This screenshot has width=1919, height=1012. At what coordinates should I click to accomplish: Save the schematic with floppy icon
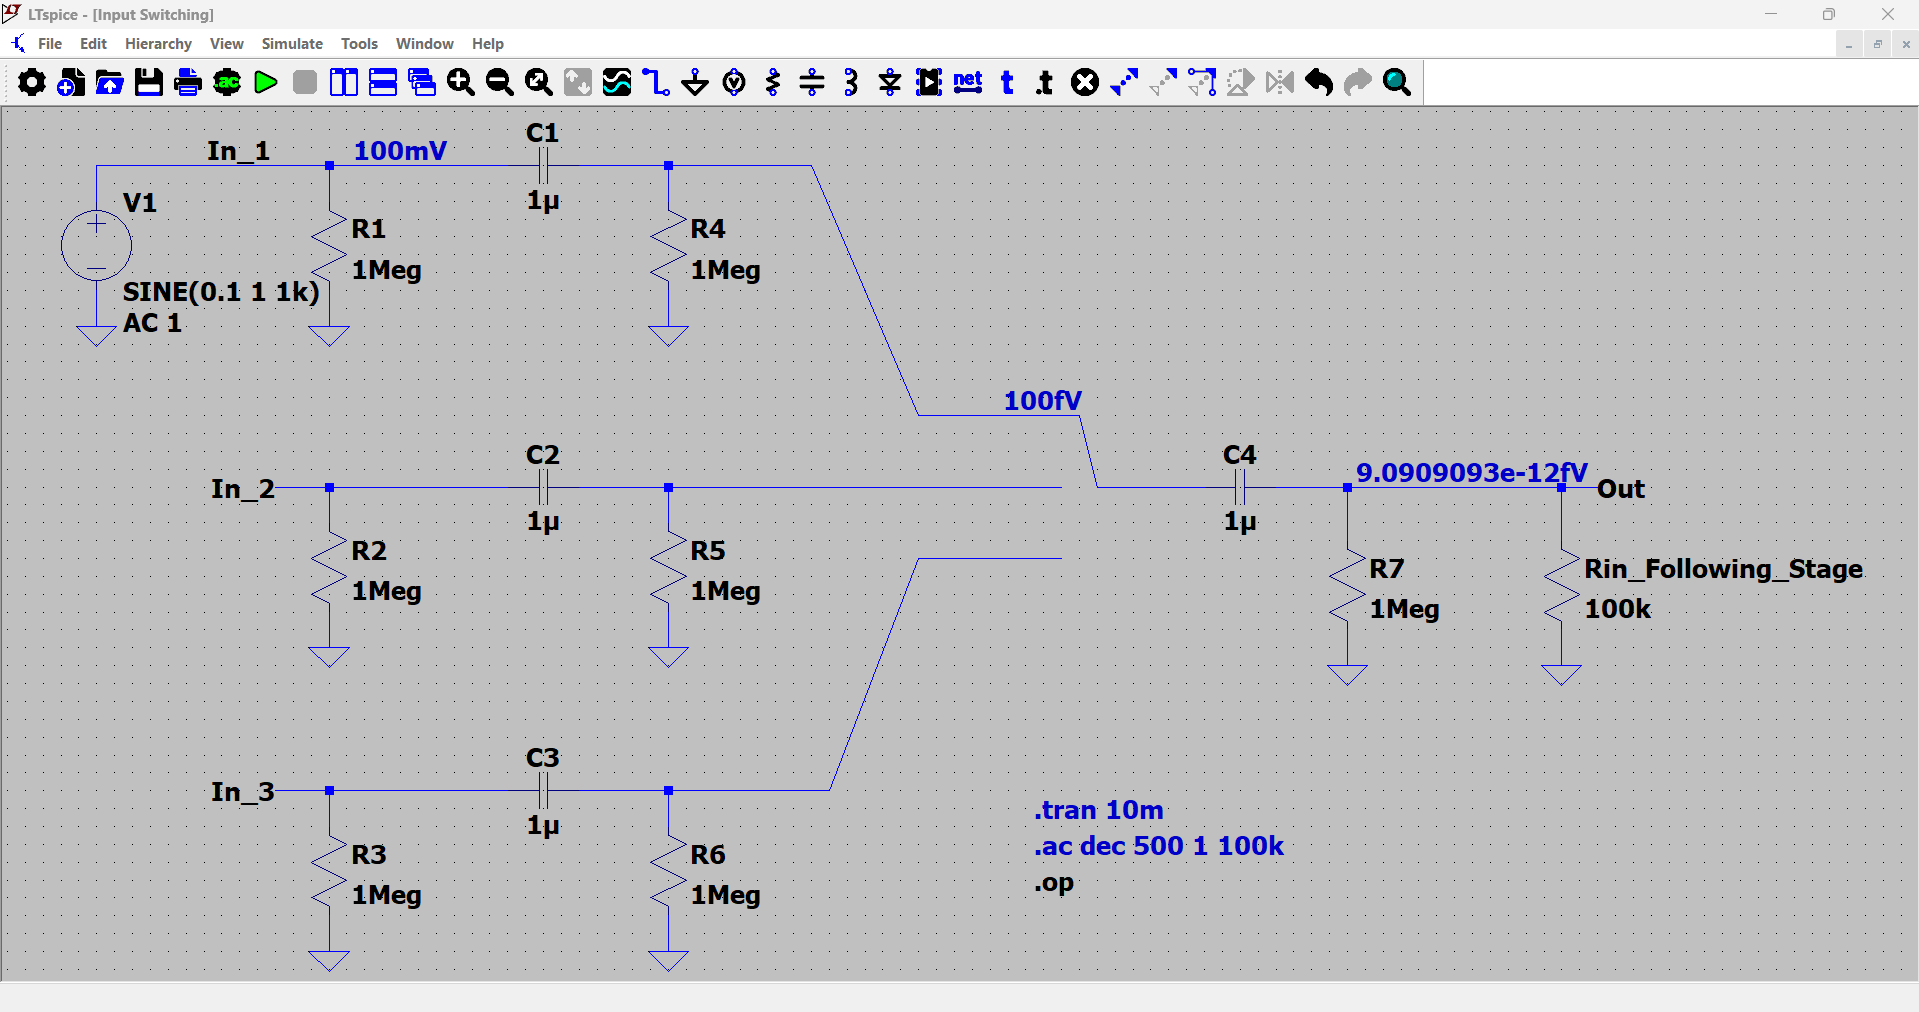[149, 82]
